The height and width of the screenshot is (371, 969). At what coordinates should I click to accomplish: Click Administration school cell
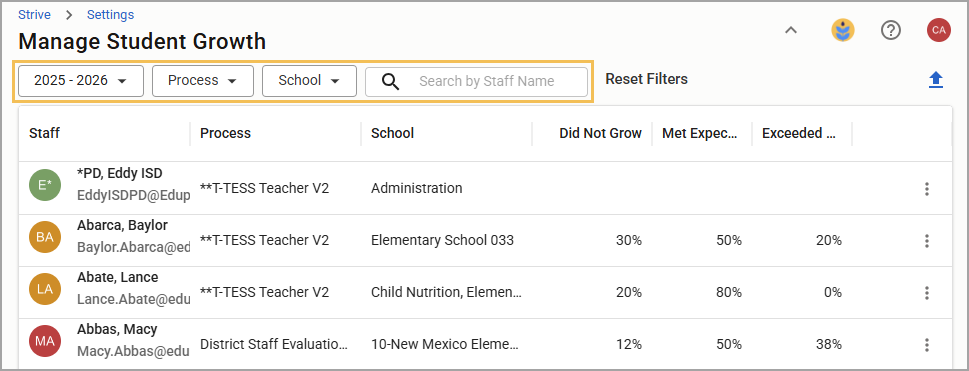click(417, 188)
